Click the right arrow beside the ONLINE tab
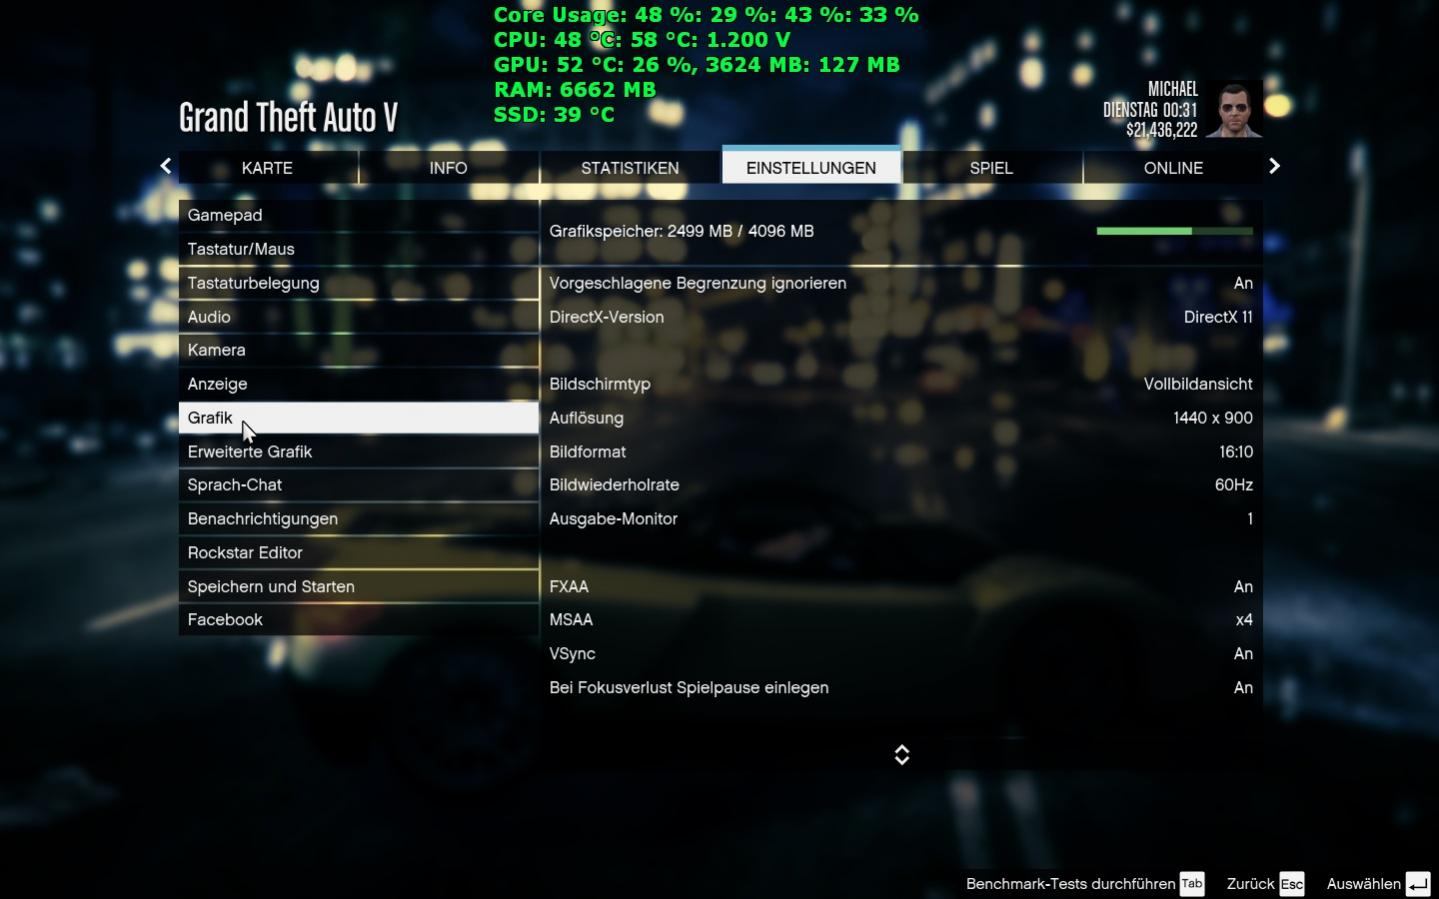 pyautogui.click(x=1274, y=166)
